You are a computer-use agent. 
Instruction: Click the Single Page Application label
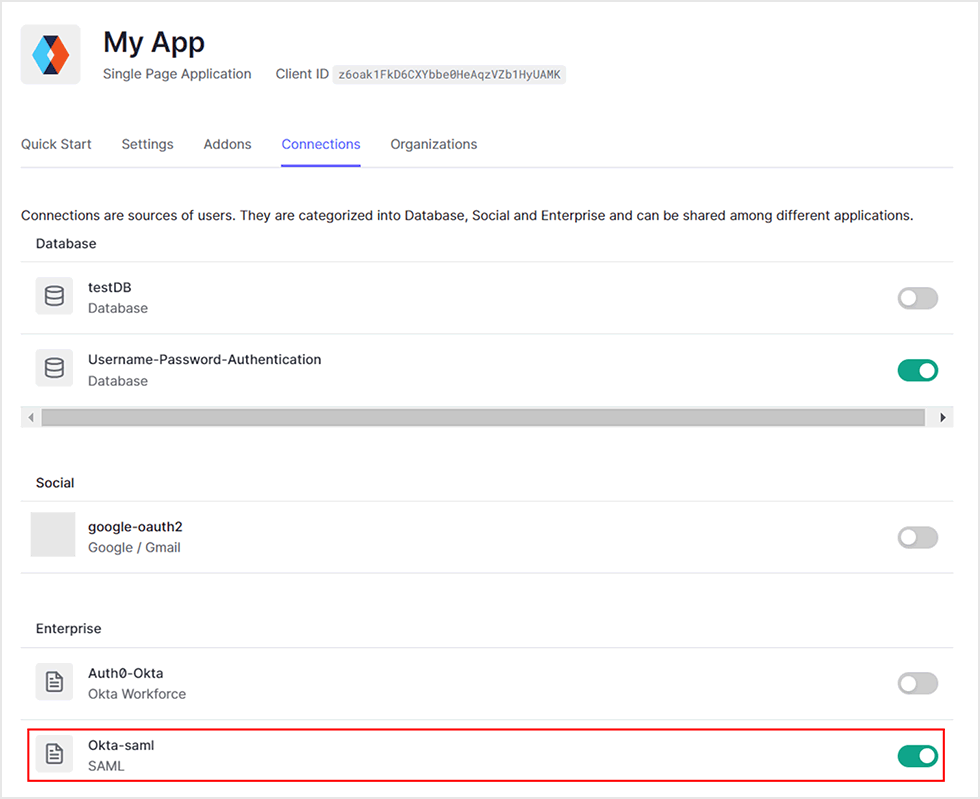[177, 74]
